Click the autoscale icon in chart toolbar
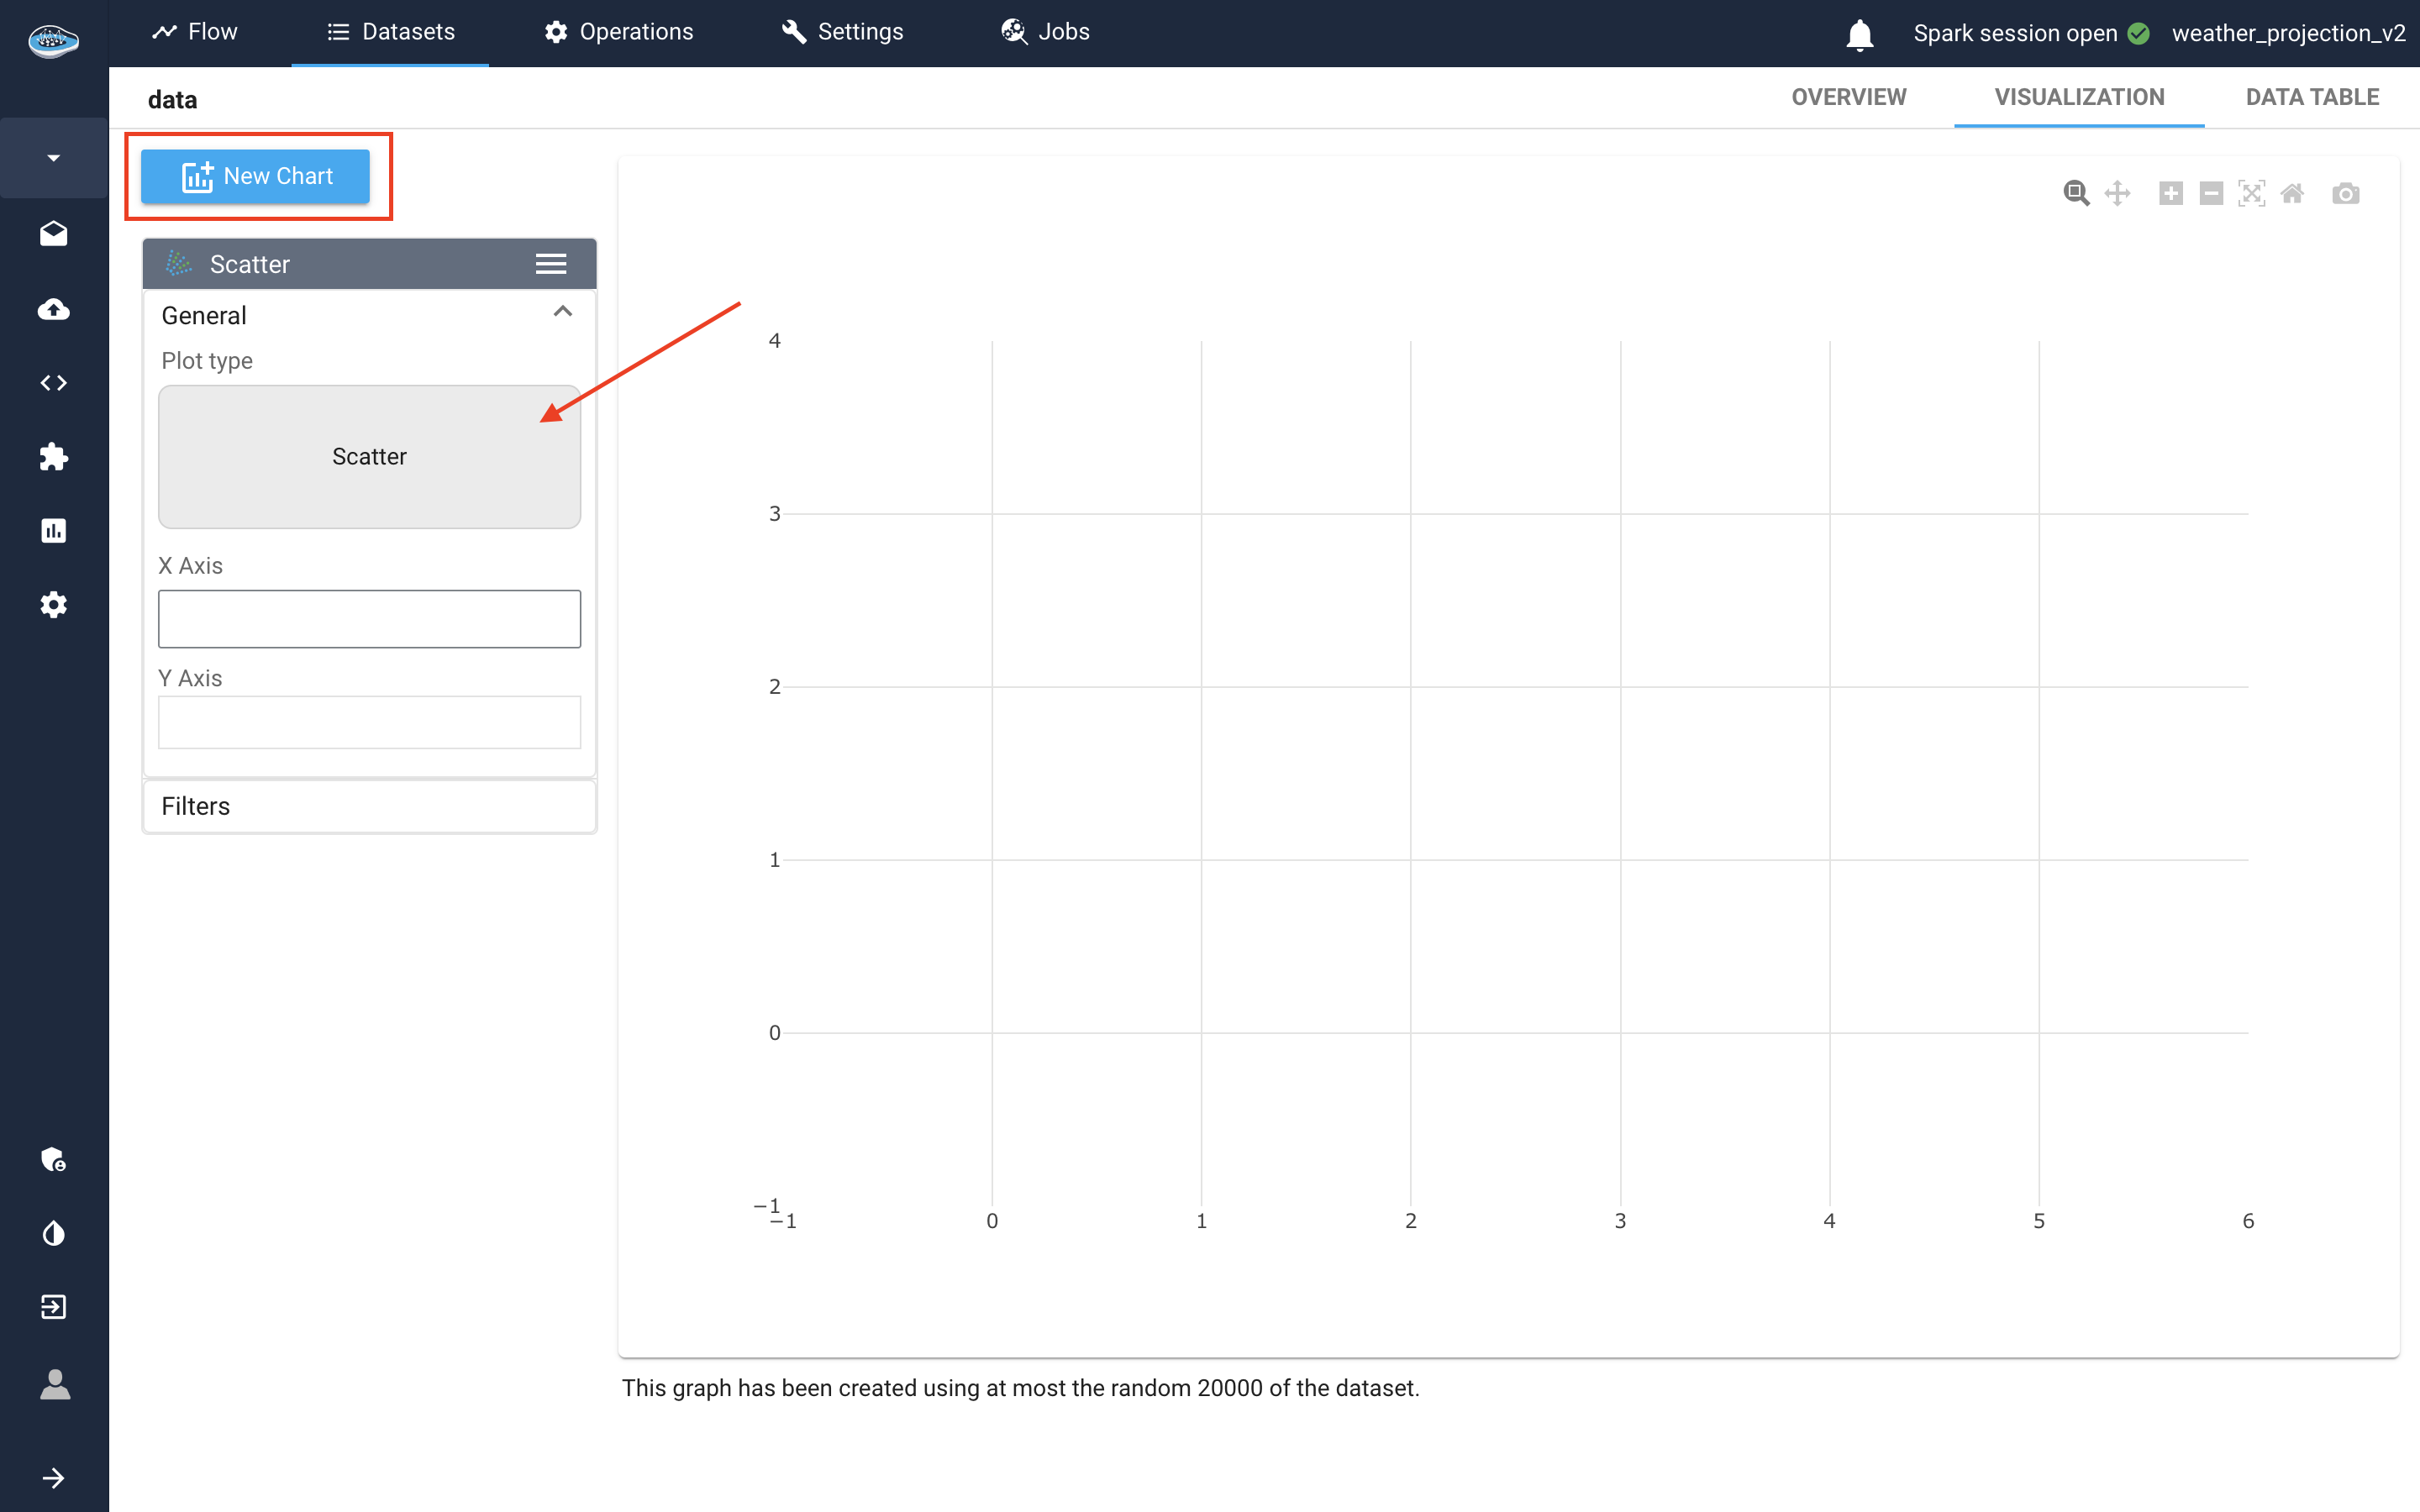Image resolution: width=2420 pixels, height=1512 pixels. click(x=2251, y=193)
